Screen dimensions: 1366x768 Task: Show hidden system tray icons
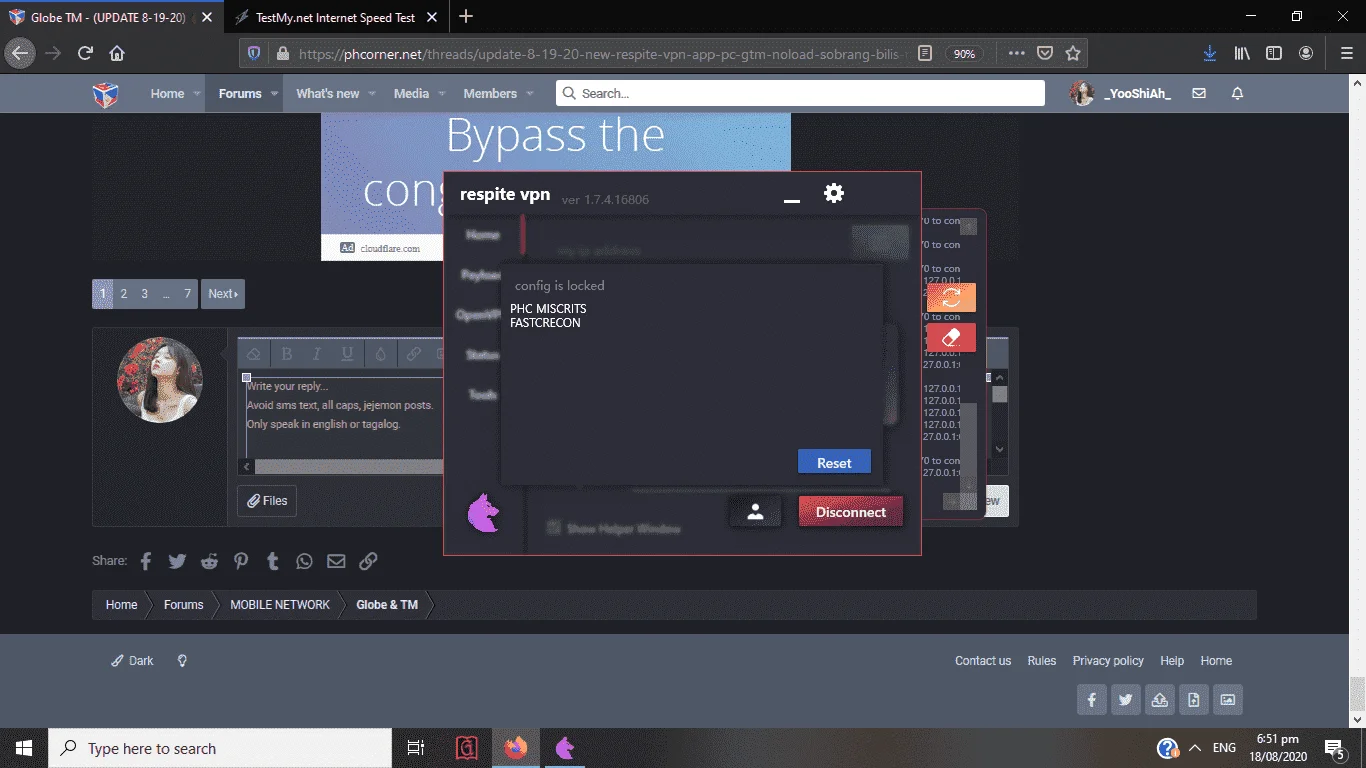pos(1194,748)
